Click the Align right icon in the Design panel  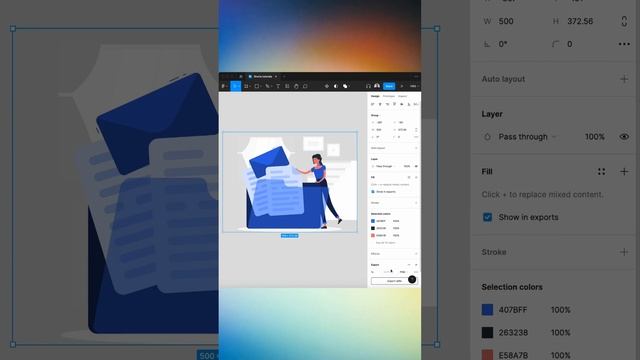[x=387, y=104]
